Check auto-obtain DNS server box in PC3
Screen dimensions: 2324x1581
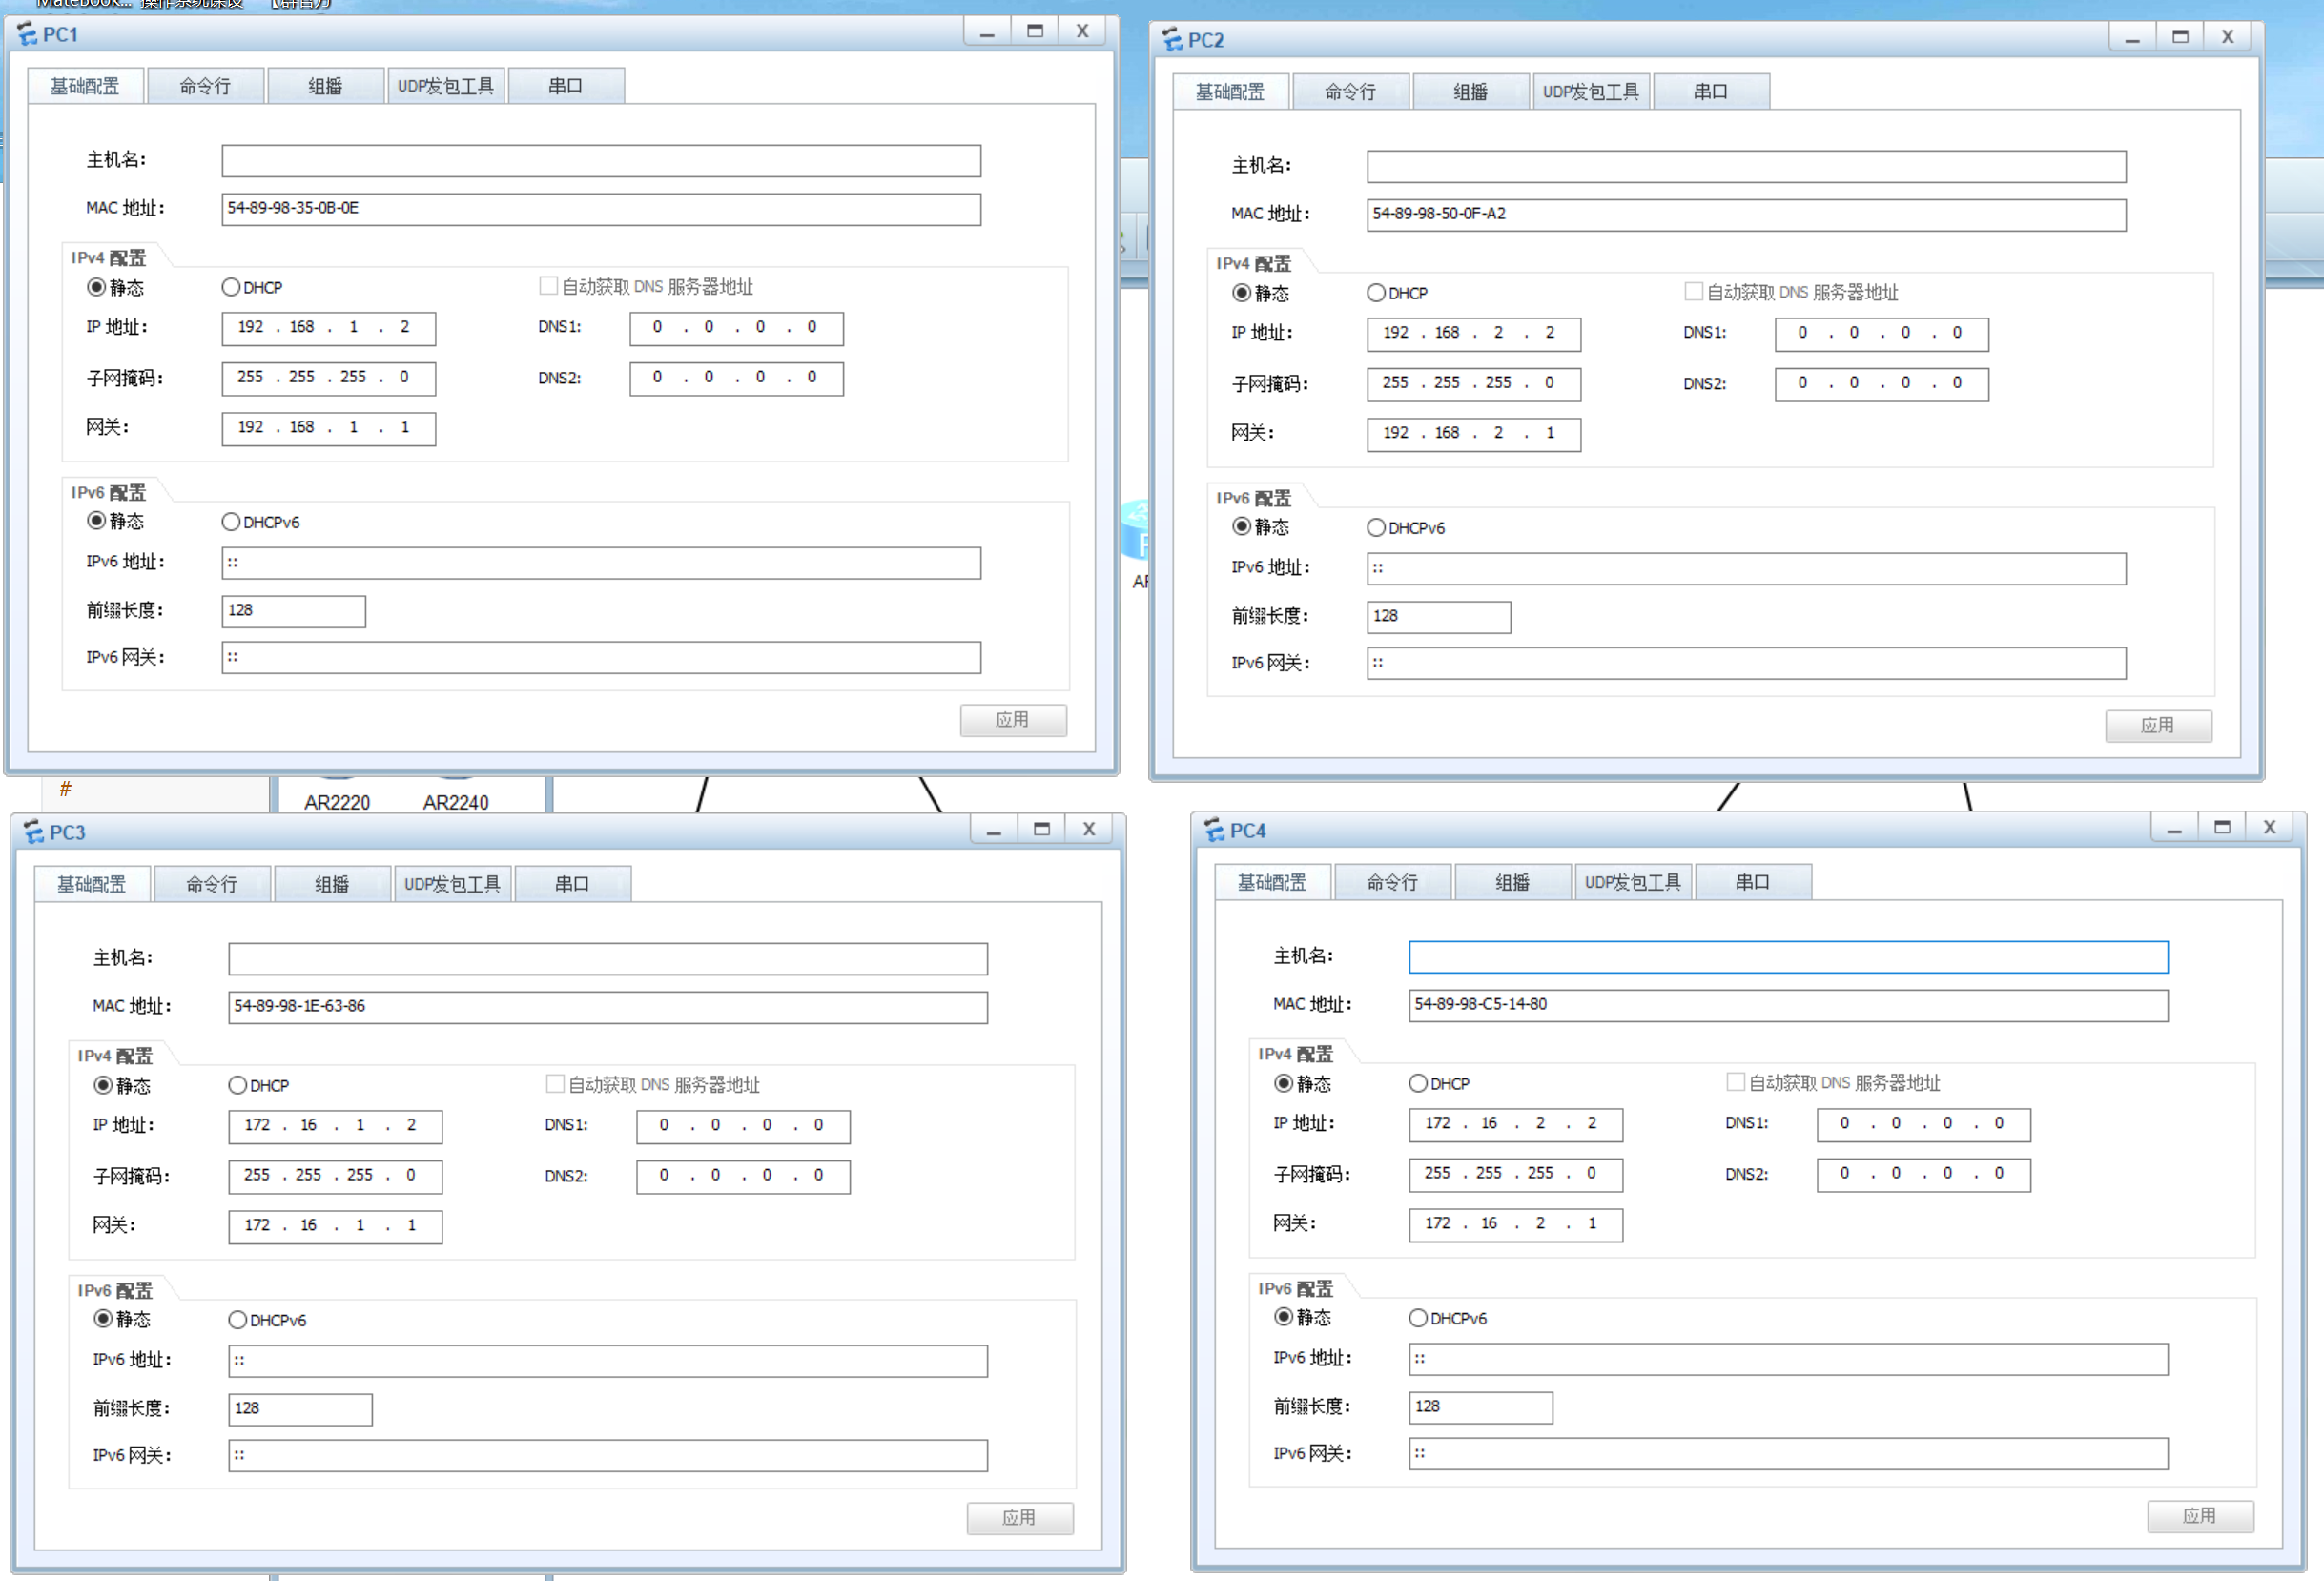pos(555,1084)
